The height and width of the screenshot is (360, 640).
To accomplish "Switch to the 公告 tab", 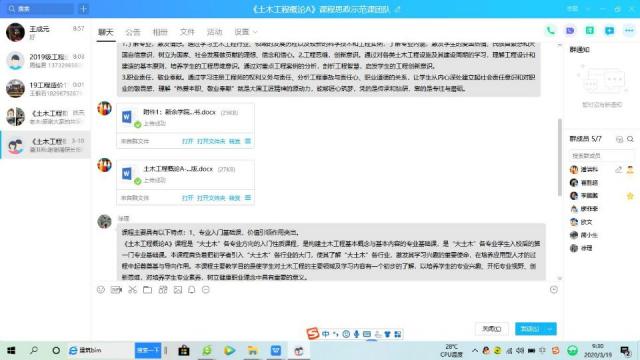I will (x=133, y=32).
